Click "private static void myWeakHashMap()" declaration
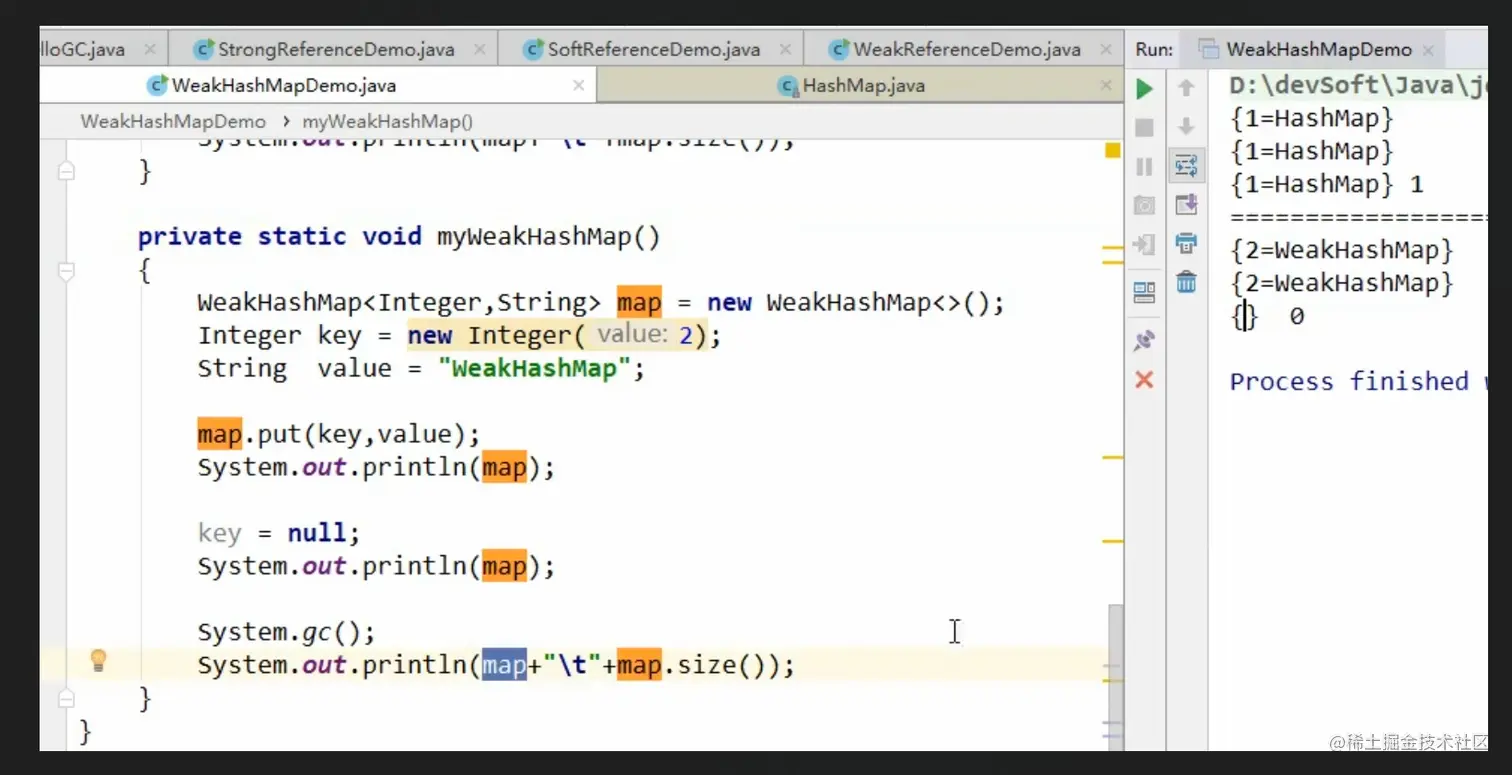1512x775 pixels. [x=399, y=237]
